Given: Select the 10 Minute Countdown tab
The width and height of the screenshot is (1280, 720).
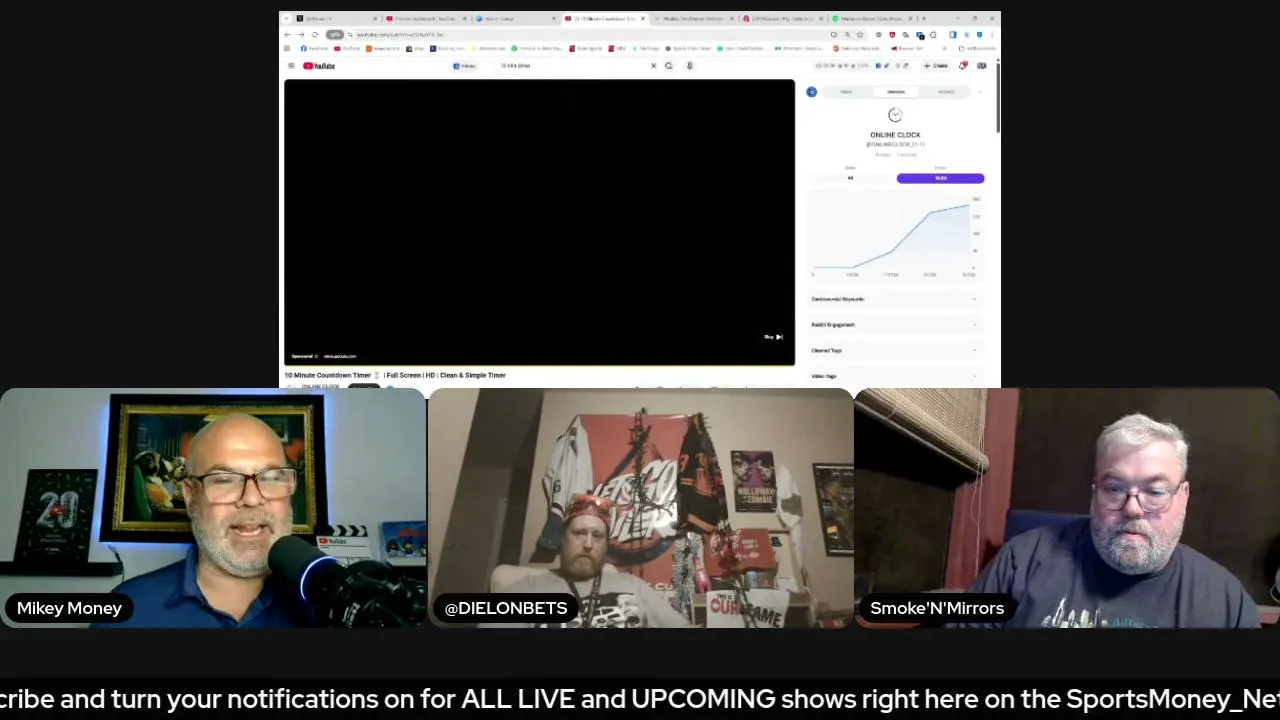Looking at the screenshot, I should pyautogui.click(x=605, y=18).
